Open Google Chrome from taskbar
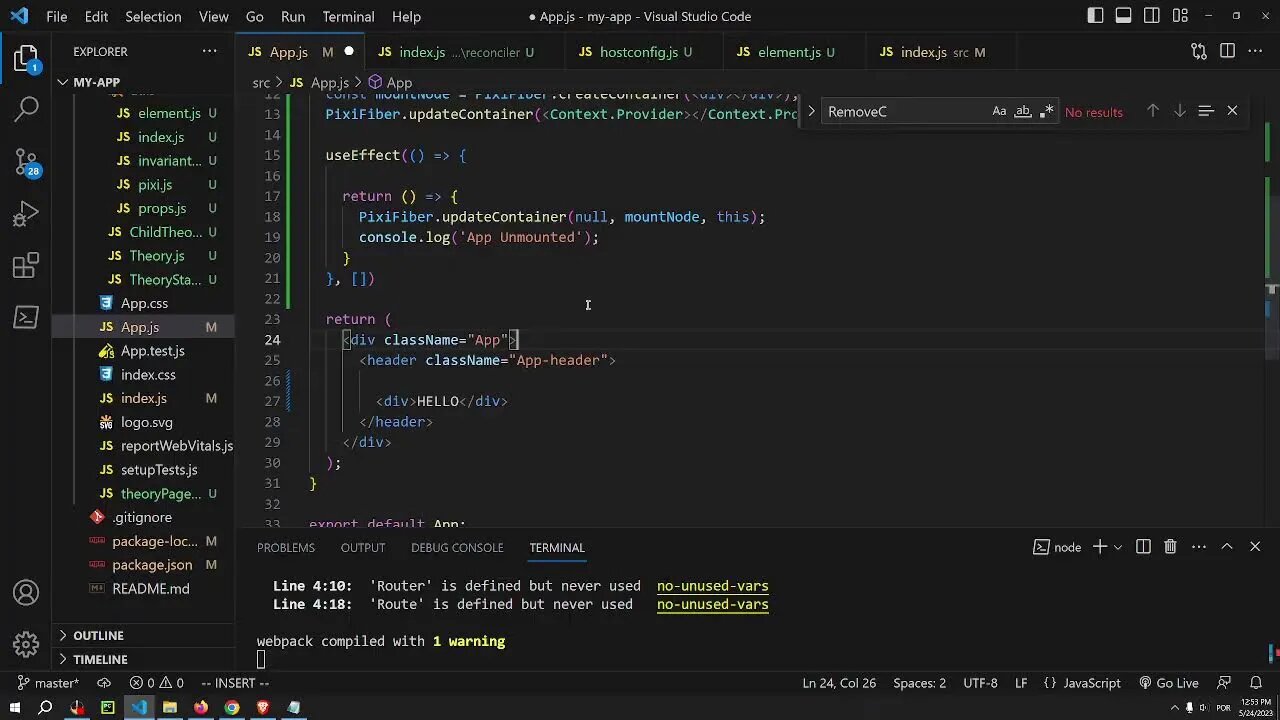Screen dimensions: 1280x720 (232, 708)
